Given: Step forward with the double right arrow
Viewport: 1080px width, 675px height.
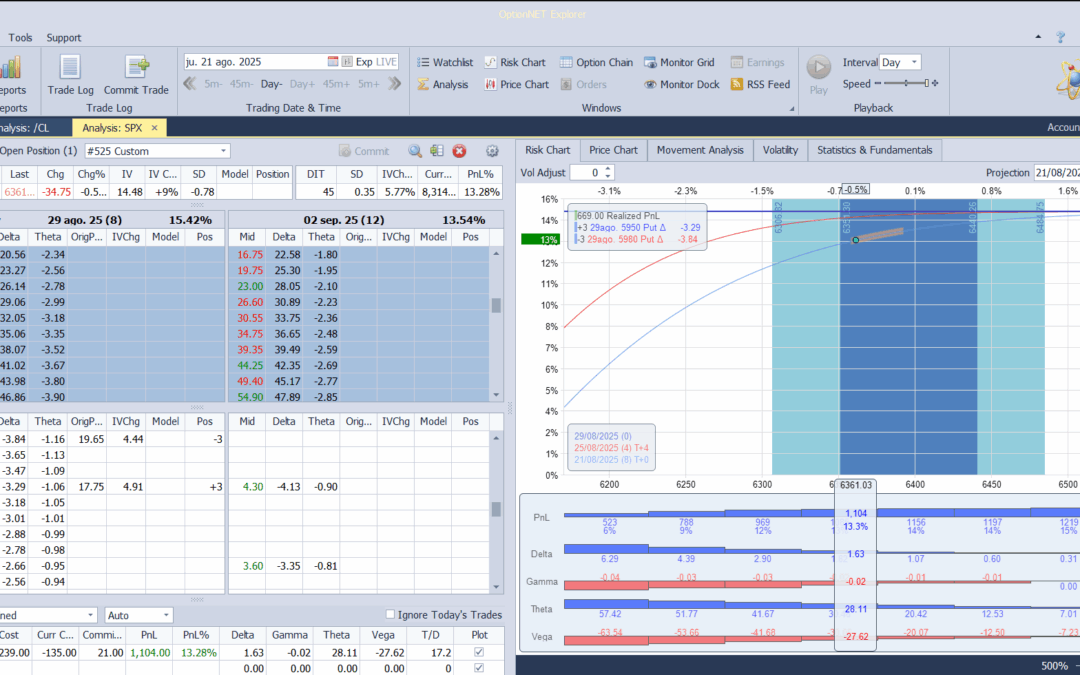Looking at the screenshot, I should (395, 84).
